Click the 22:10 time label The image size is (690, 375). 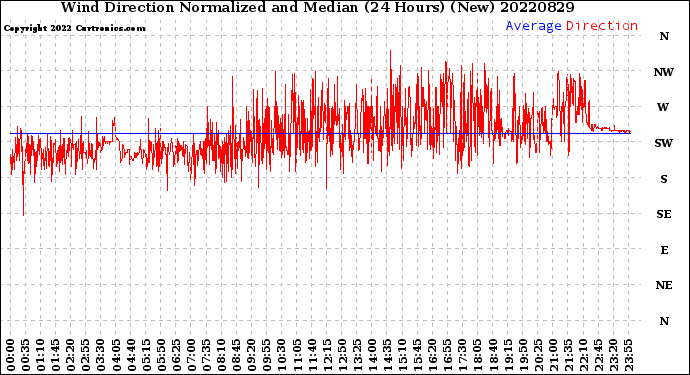(x=583, y=355)
